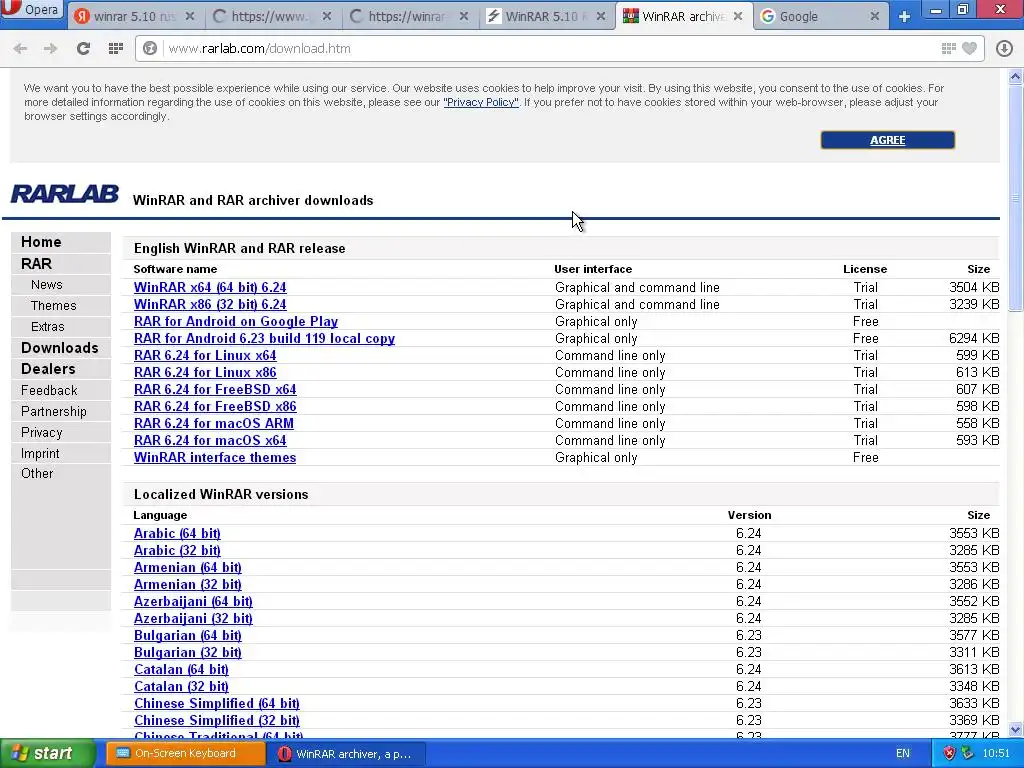Download RAR 6.24 for Linux x86

point(205,372)
